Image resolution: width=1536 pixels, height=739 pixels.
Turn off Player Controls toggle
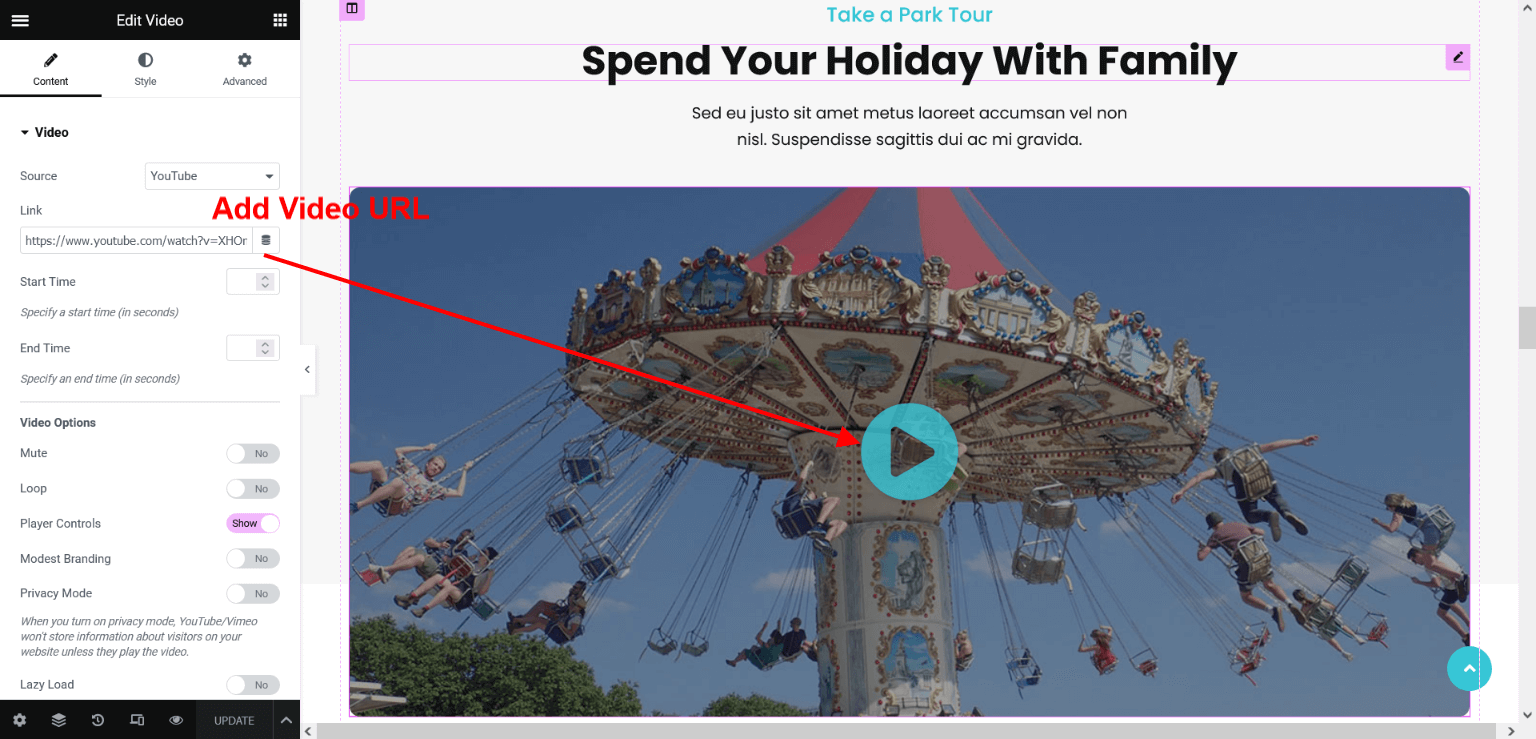(253, 523)
